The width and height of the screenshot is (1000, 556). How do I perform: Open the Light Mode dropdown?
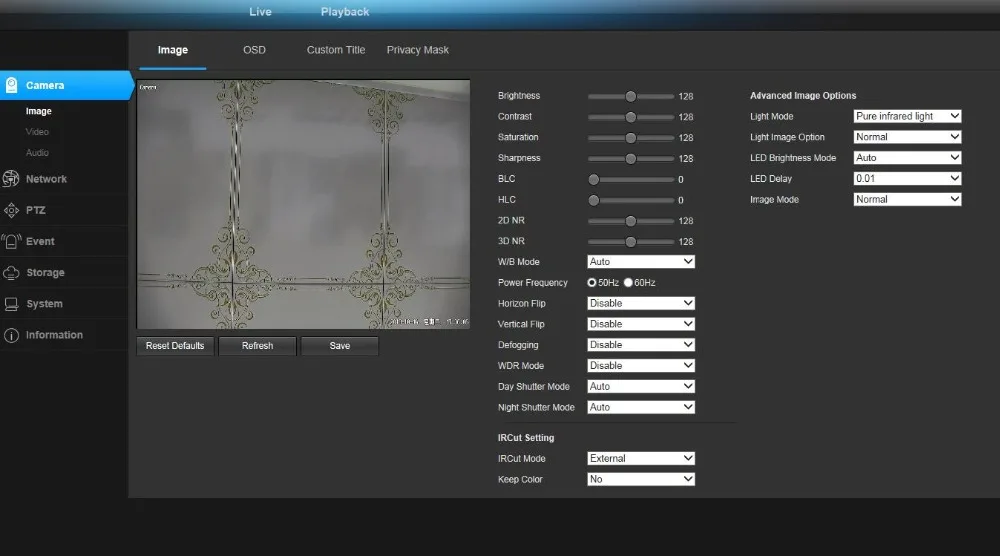[x=907, y=116]
